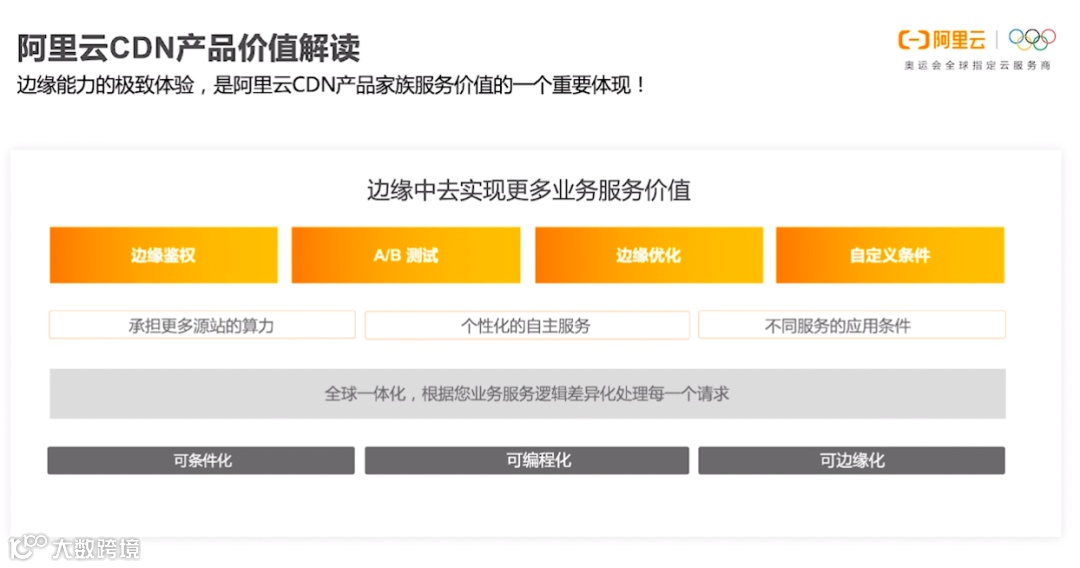
Task: Click the 边缘优化 orange box
Action: coord(649,255)
